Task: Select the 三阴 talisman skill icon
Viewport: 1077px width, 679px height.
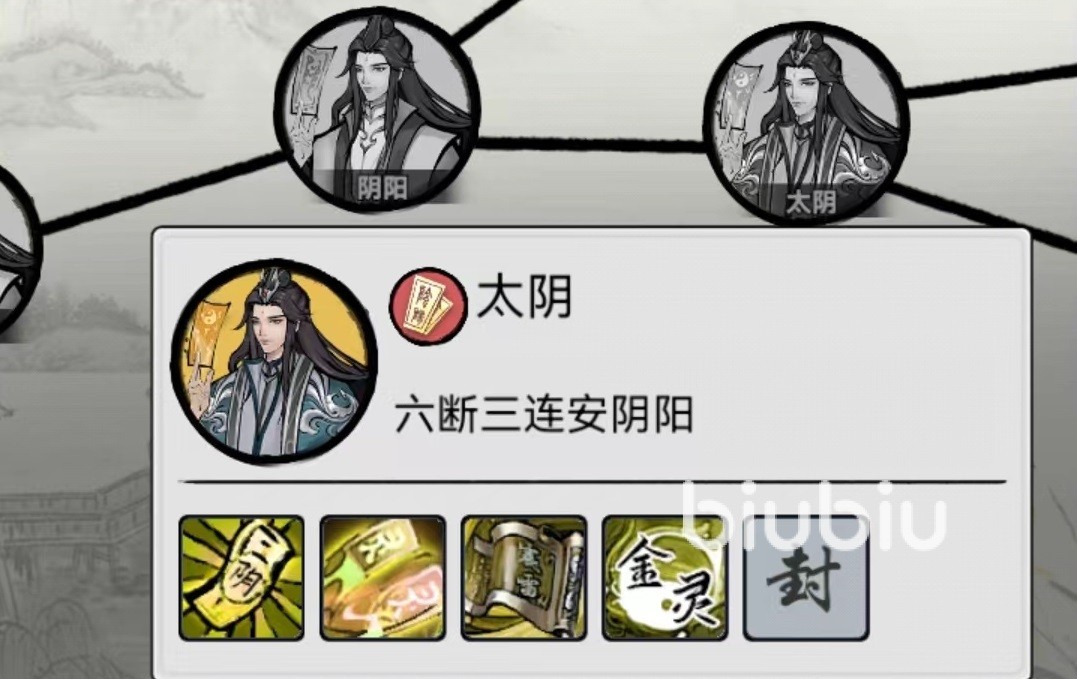Action: tap(241, 578)
